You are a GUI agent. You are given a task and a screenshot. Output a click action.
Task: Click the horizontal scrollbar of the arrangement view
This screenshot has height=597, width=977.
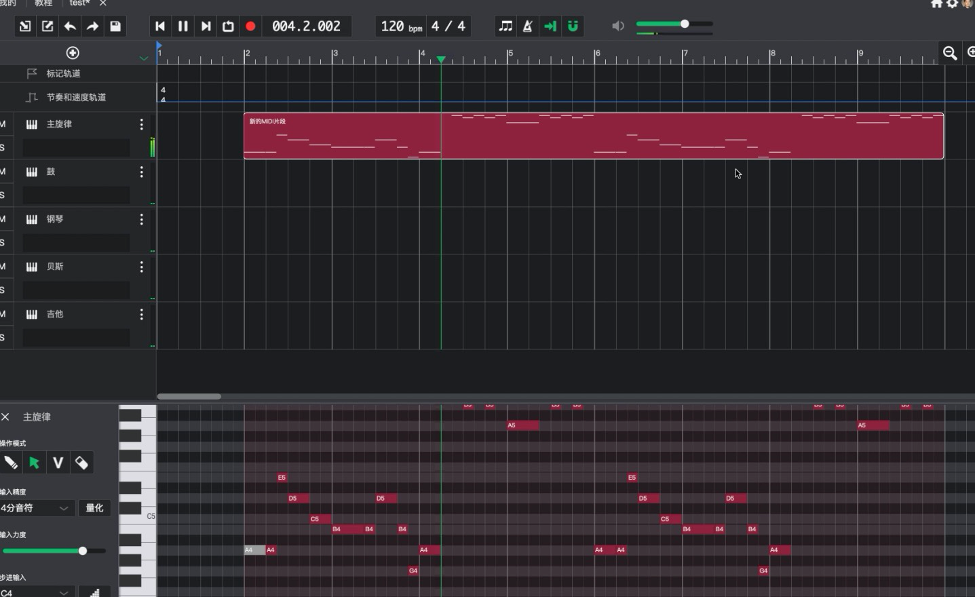[189, 396]
